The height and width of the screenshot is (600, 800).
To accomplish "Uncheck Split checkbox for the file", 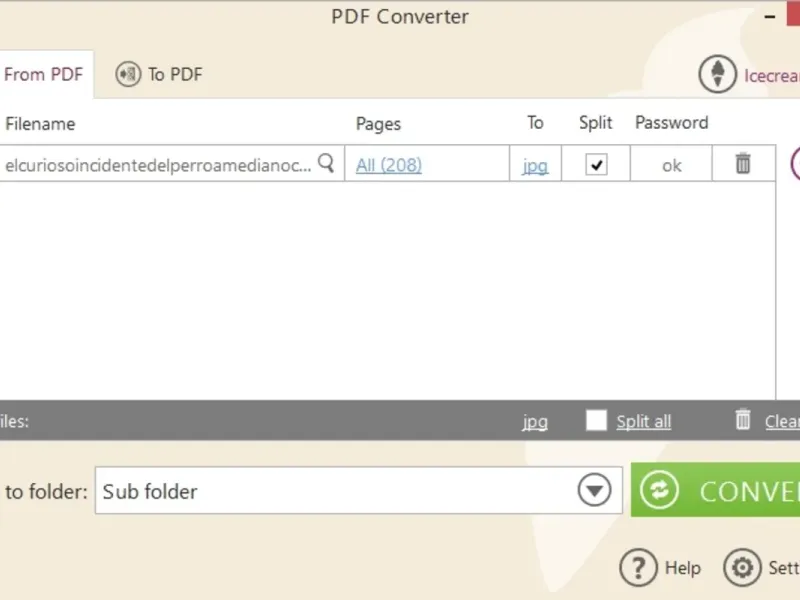I will (x=596, y=165).
